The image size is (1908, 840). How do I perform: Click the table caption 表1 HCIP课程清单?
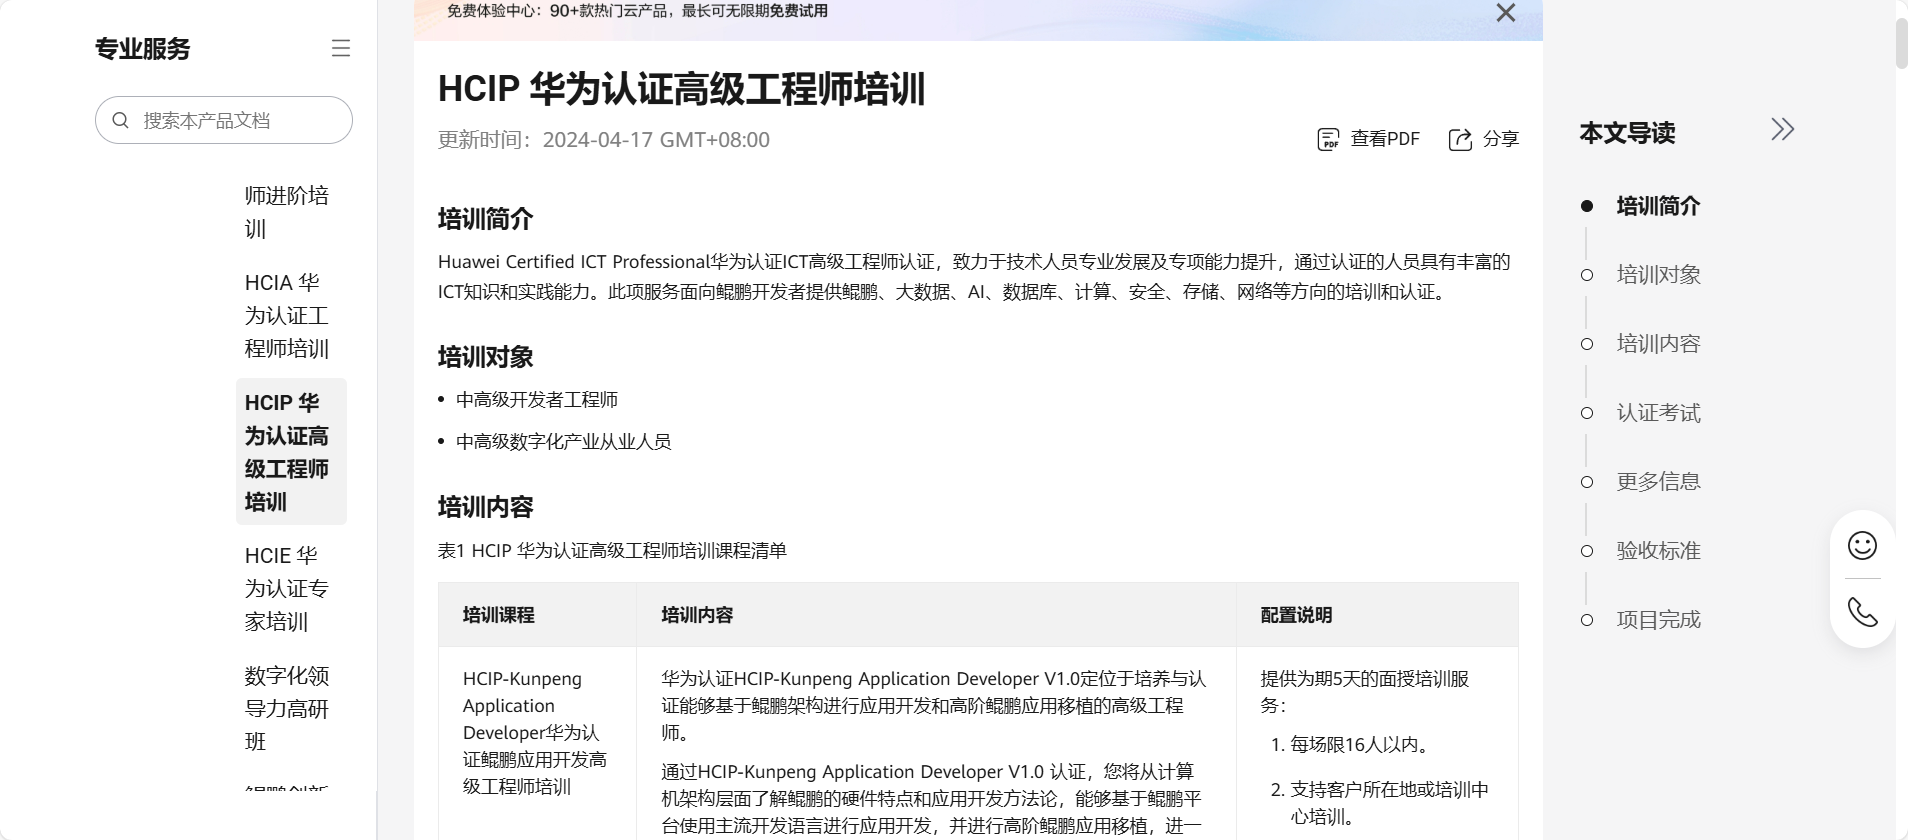[x=612, y=551]
